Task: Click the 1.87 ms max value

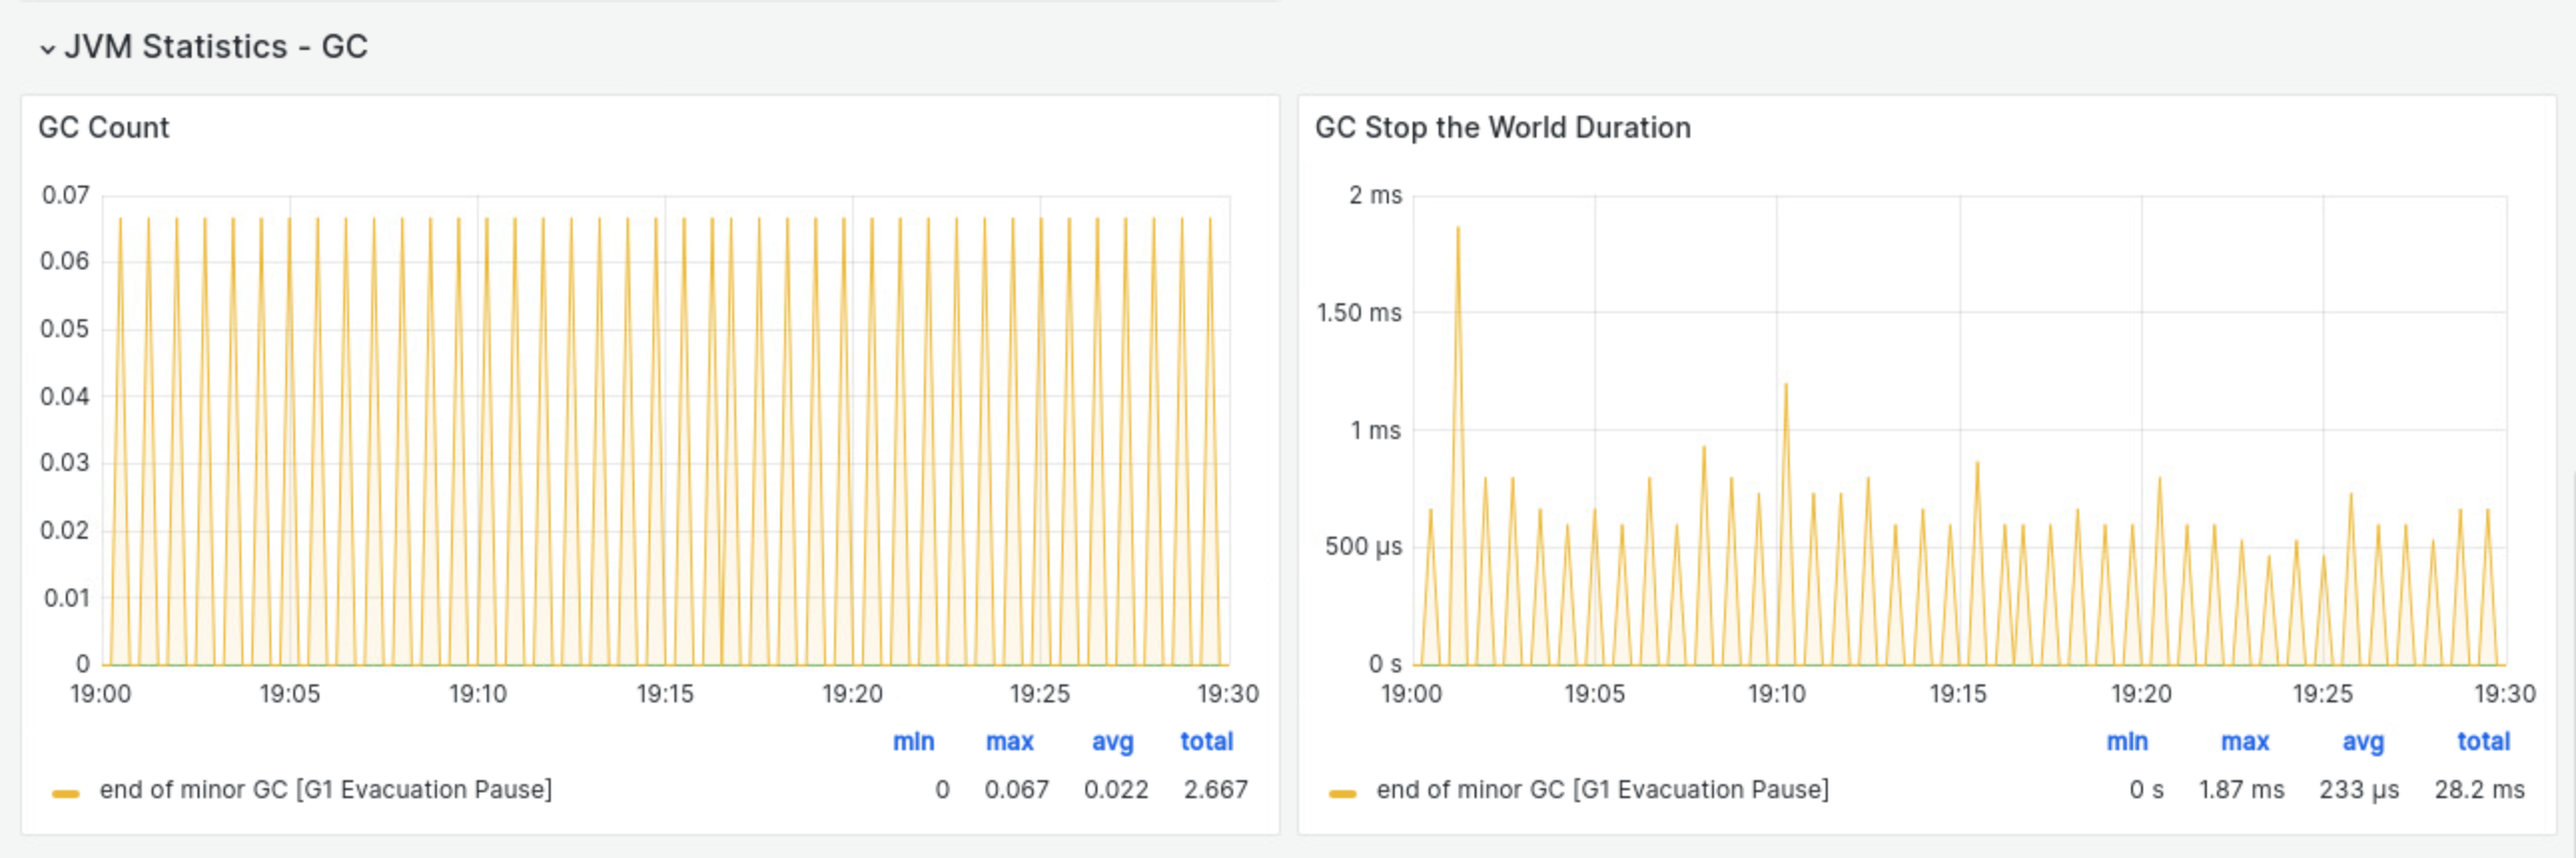Action: (2241, 789)
